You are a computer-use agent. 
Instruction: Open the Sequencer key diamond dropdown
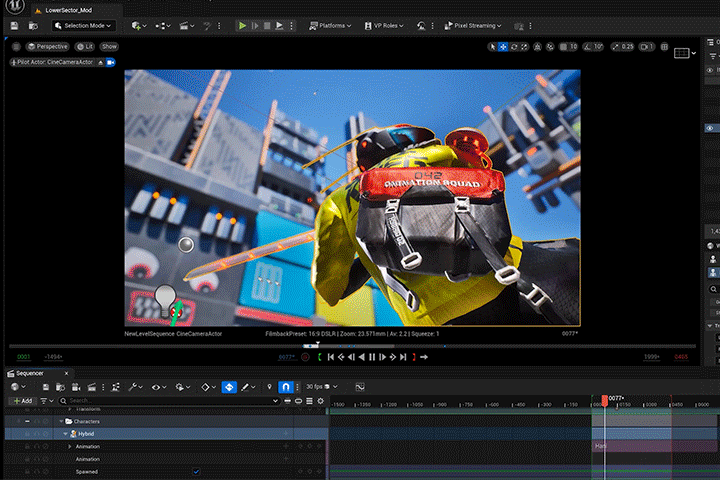pos(208,387)
